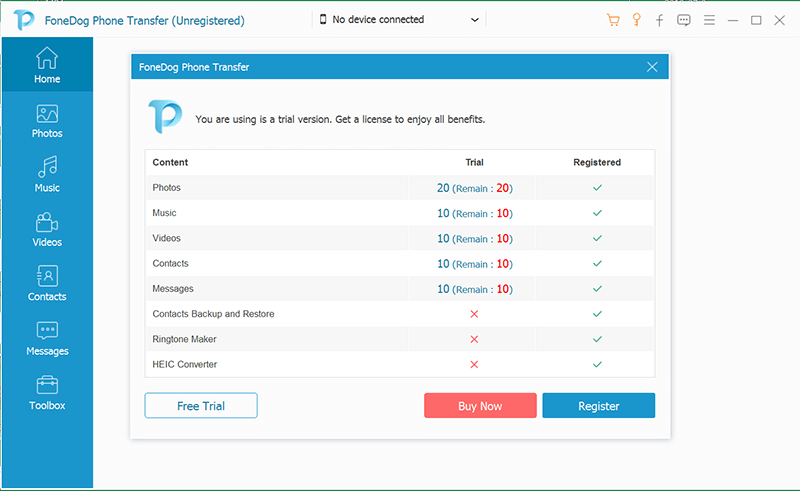This screenshot has width=800, height=491.
Task: Select the Ringtone Maker row text
Action: [x=184, y=339]
